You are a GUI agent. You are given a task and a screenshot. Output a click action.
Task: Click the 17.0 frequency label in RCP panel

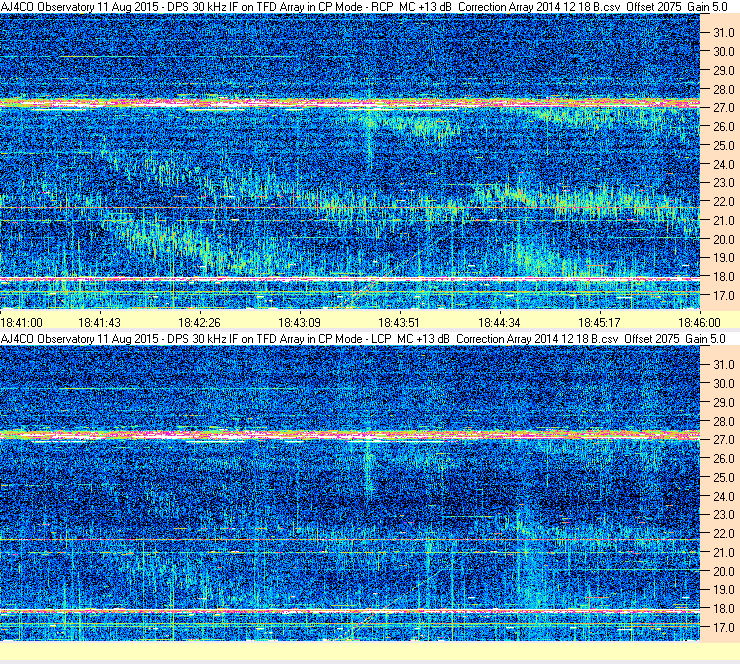coord(723,295)
